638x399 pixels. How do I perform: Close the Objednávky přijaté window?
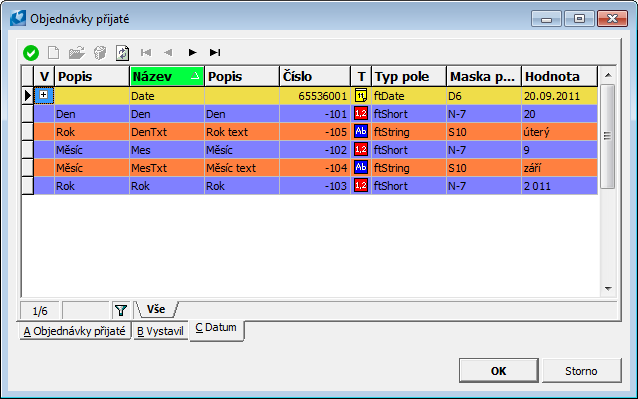point(612,19)
